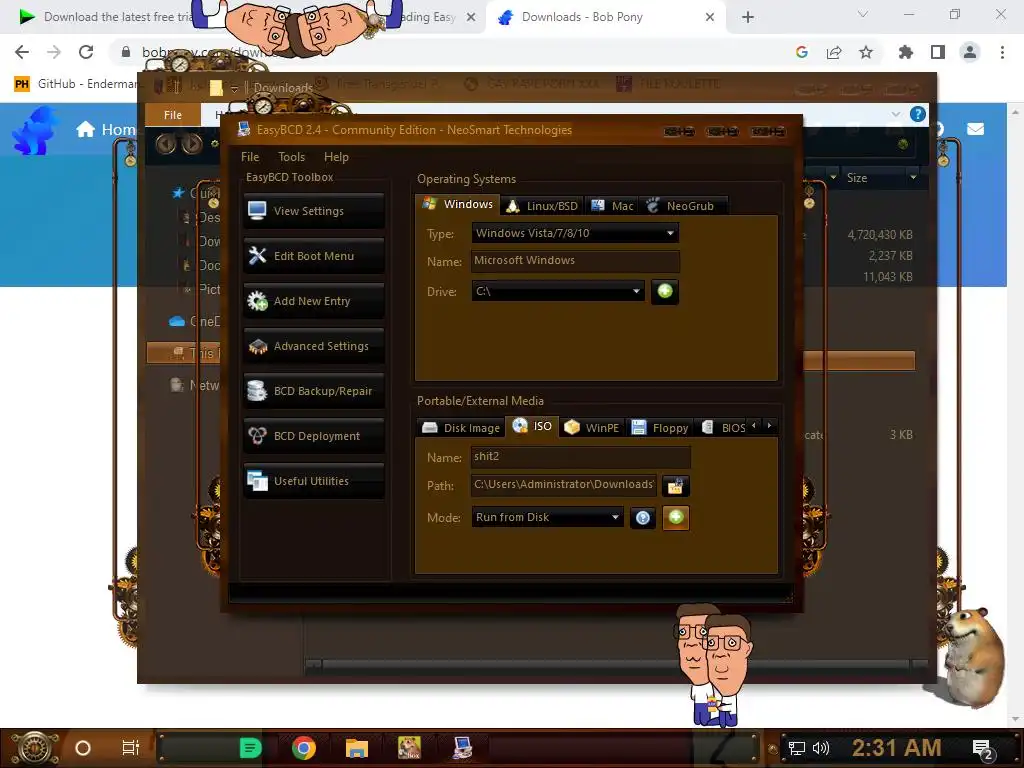
Task: Toggle Chrome side panel icon
Action: (x=938, y=52)
